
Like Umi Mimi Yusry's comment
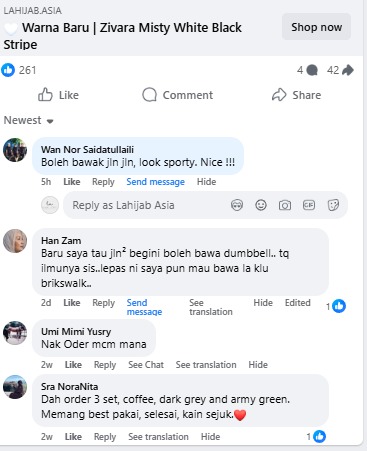(73, 365)
